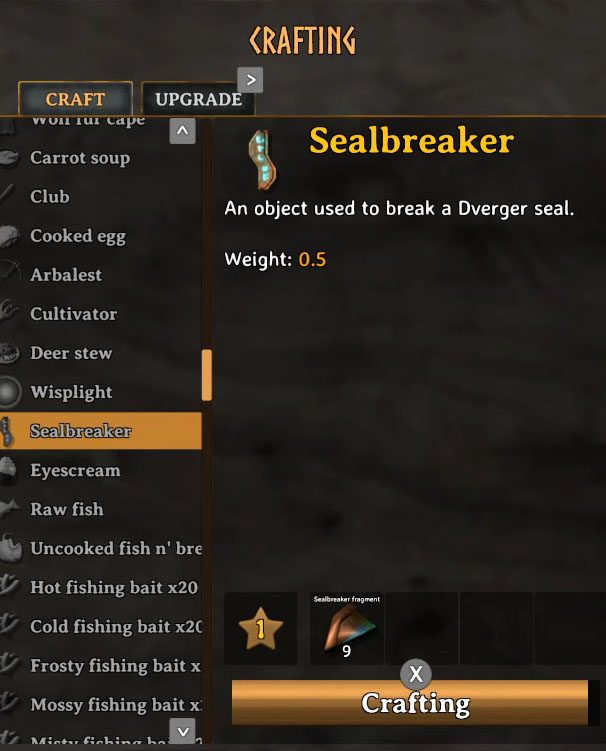This screenshot has width=606, height=751.
Task: Select the Craft tab
Action: point(75,99)
